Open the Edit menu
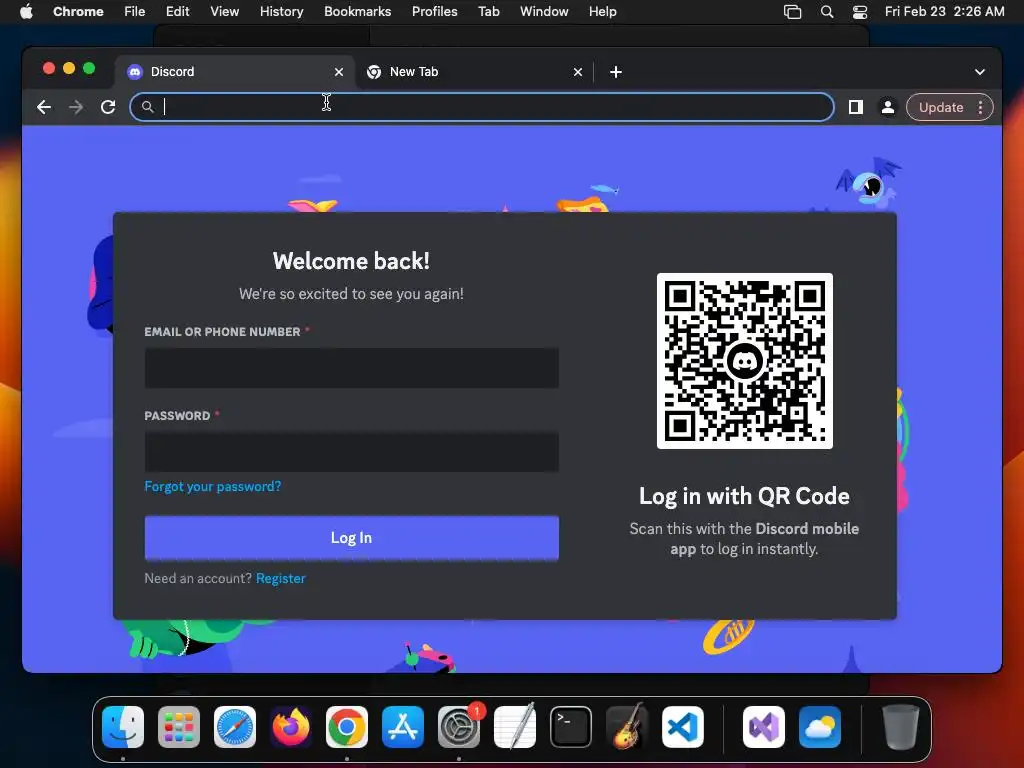The width and height of the screenshot is (1024, 768). click(178, 12)
